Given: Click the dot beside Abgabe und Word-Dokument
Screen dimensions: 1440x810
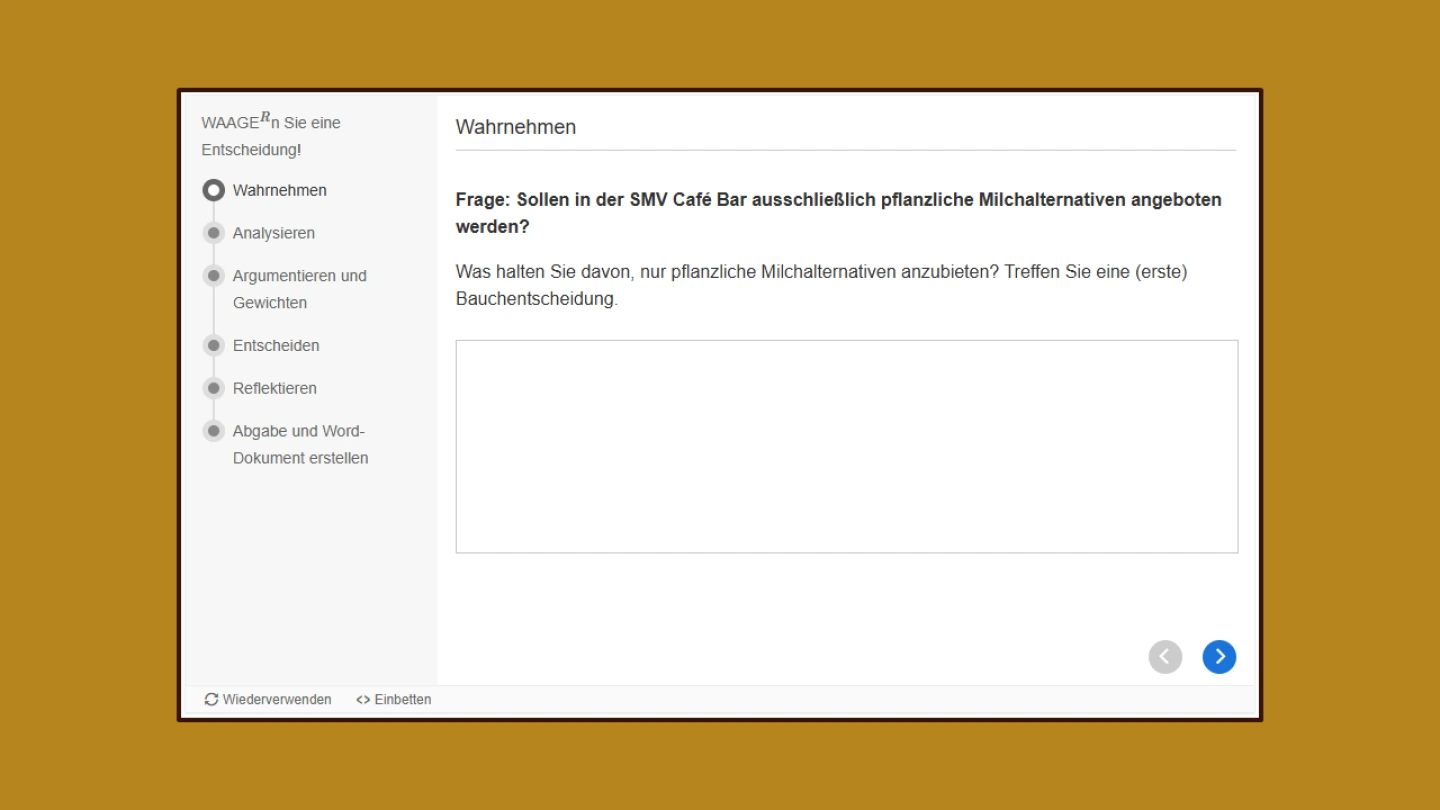Looking at the screenshot, I should [214, 431].
